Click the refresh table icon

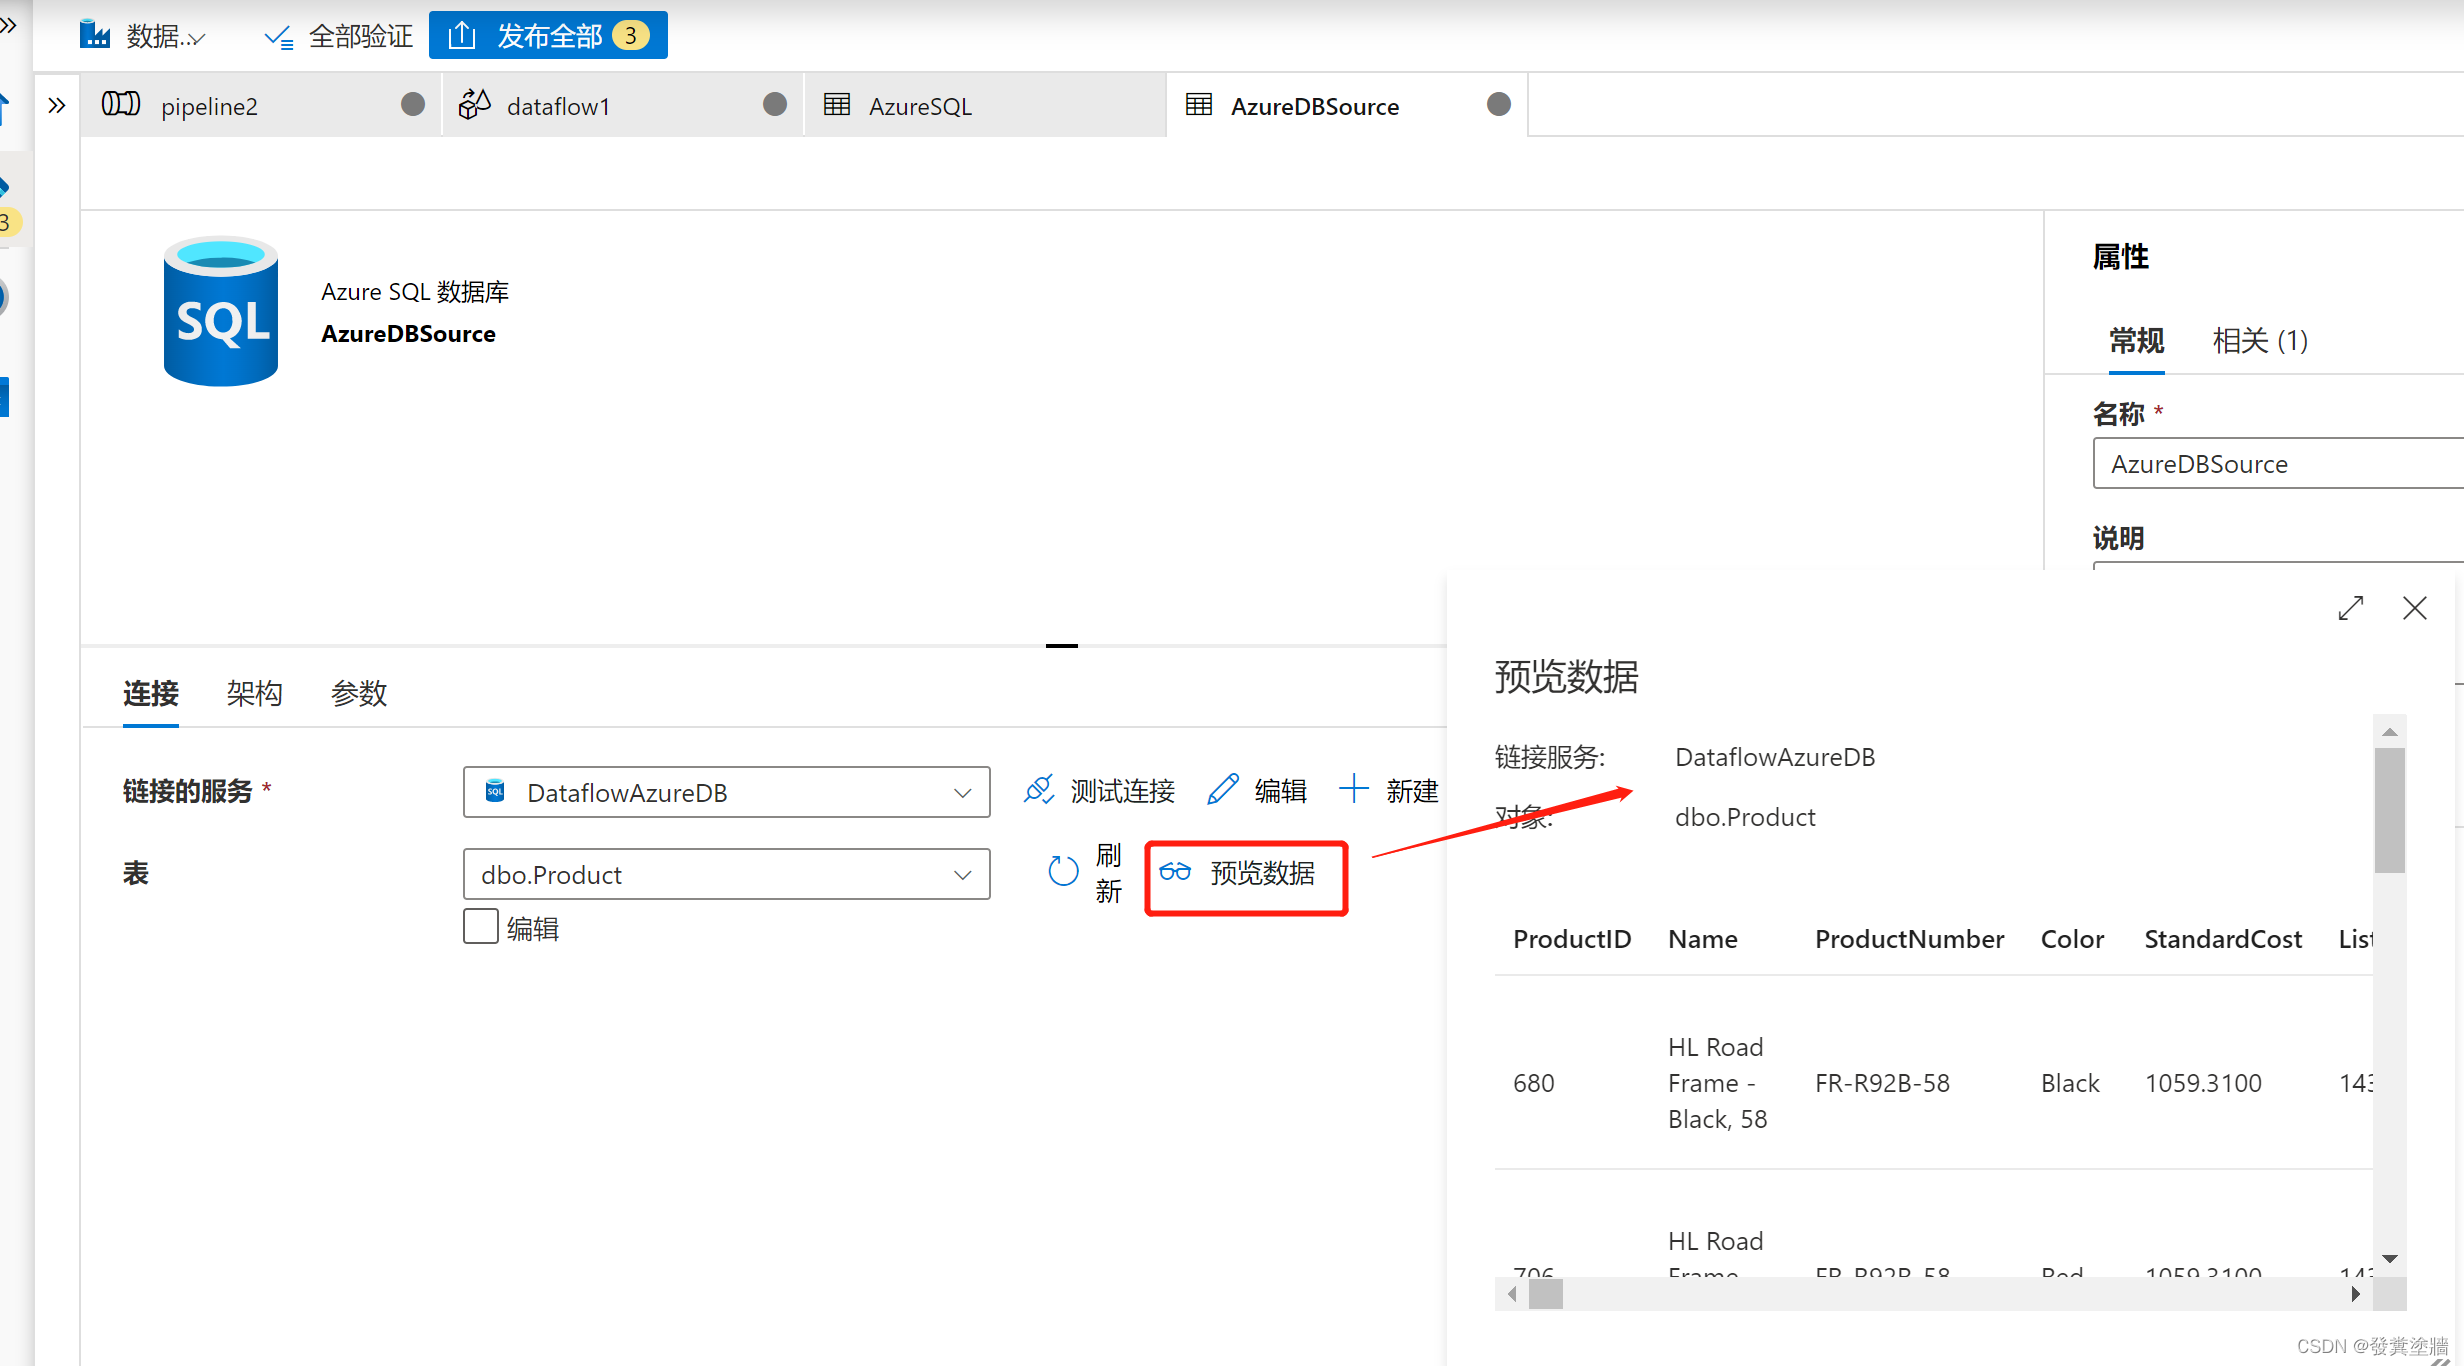click(1062, 872)
